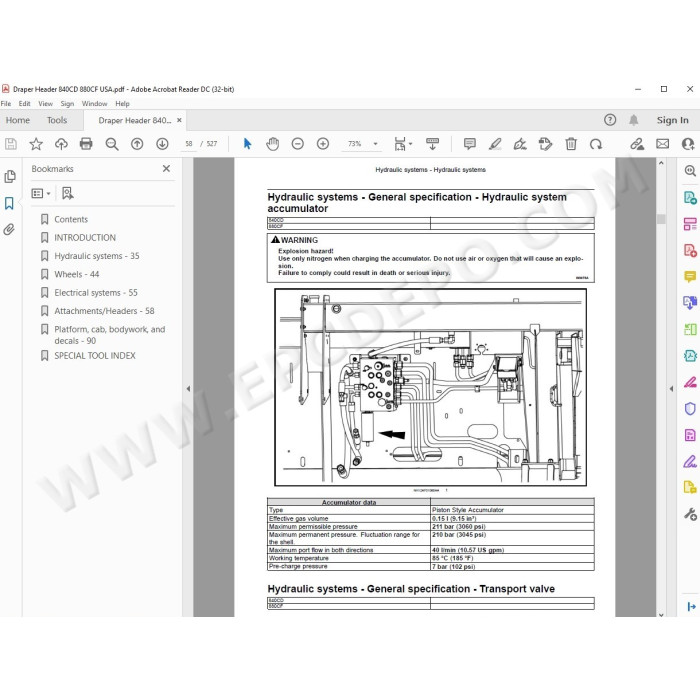The image size is (700, 700).
Task: Click the scrolling mode icon
Action: (432, 144)
